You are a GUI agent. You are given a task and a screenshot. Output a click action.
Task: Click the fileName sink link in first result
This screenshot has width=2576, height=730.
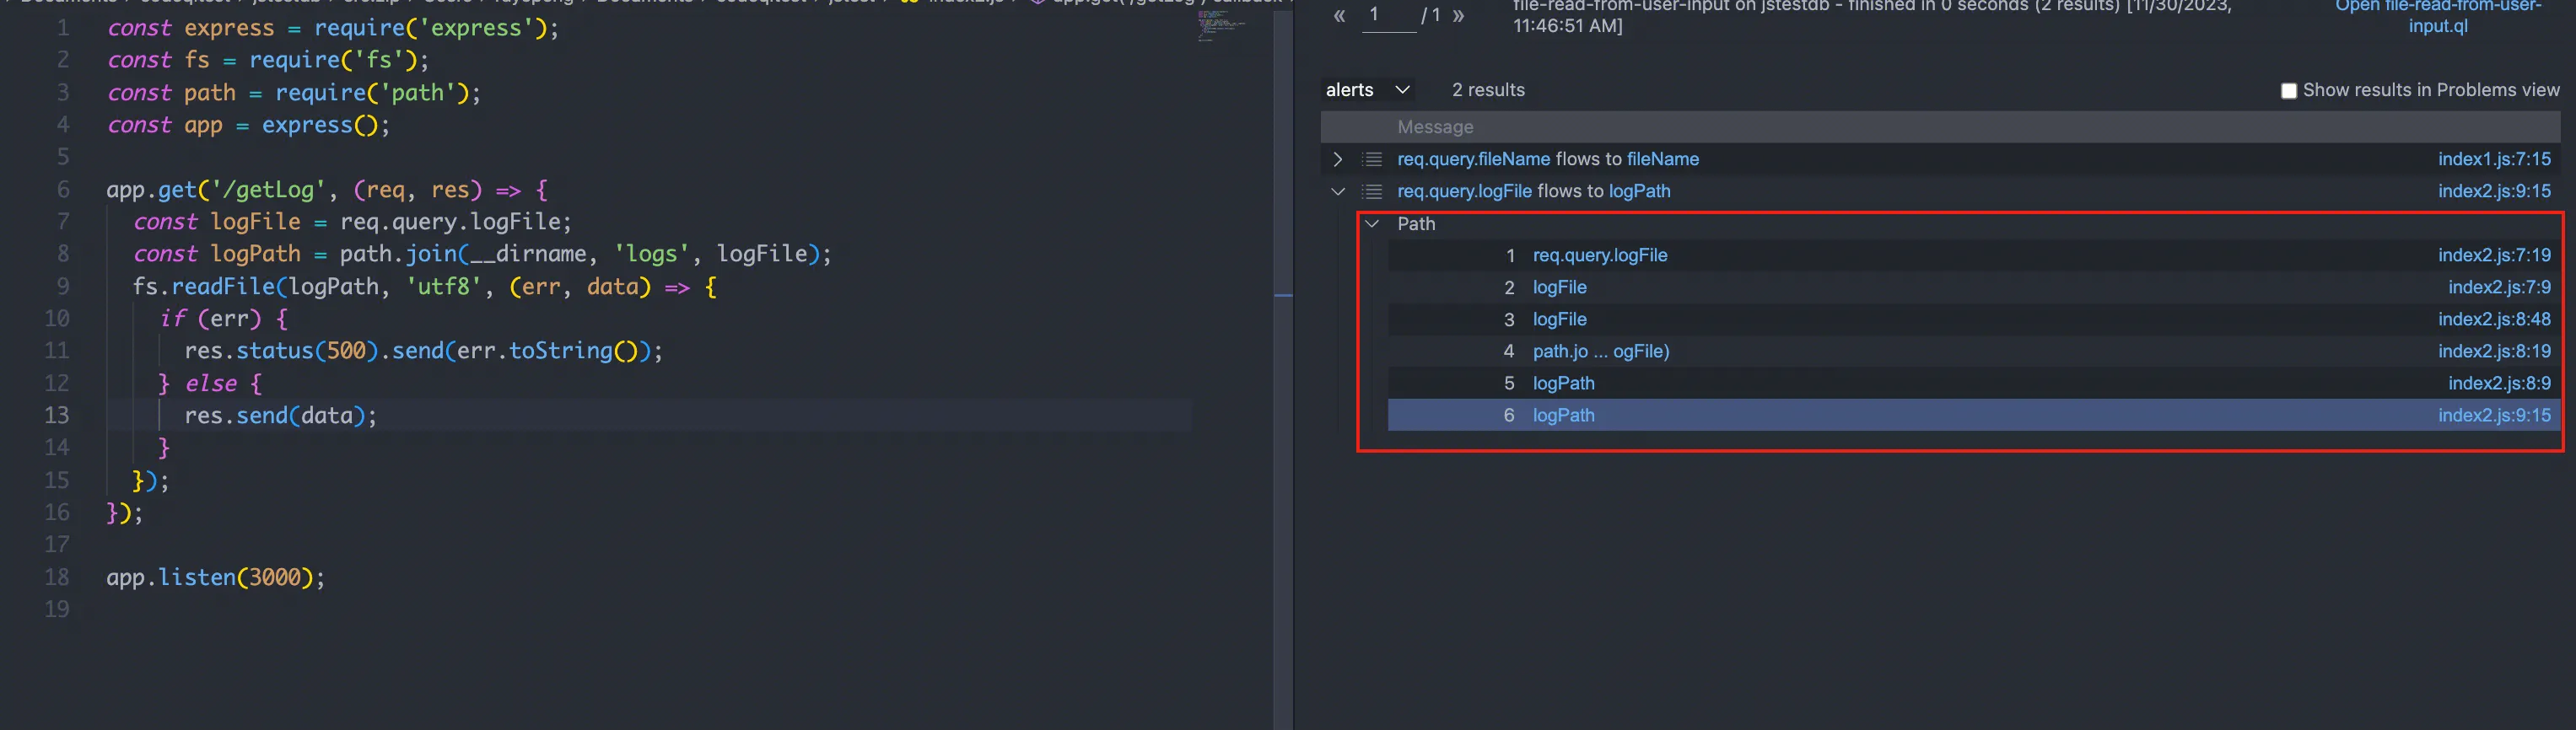[x=1662, y=160]
